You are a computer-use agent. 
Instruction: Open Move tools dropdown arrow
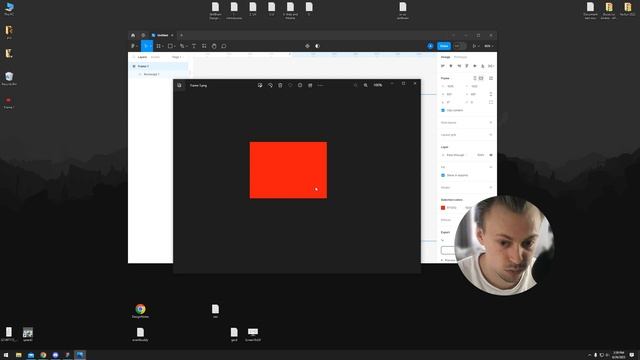point(151,46)
